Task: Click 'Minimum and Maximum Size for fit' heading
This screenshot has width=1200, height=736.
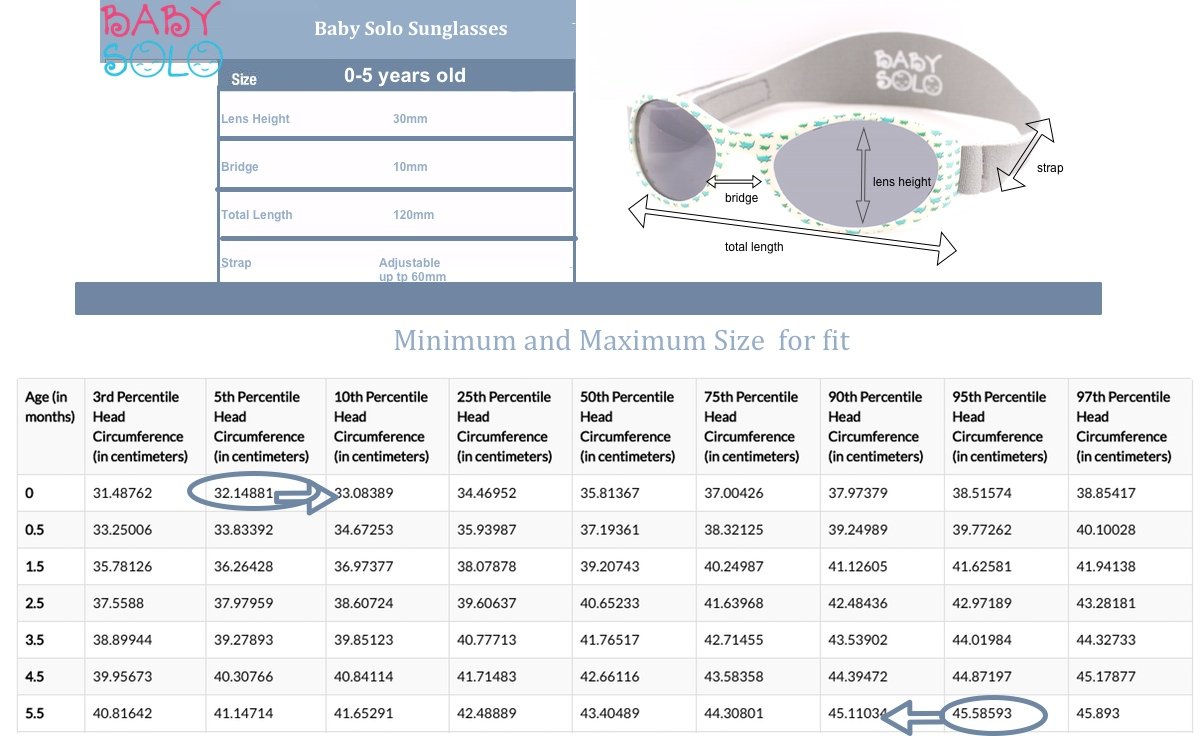Action: point(622,340)
